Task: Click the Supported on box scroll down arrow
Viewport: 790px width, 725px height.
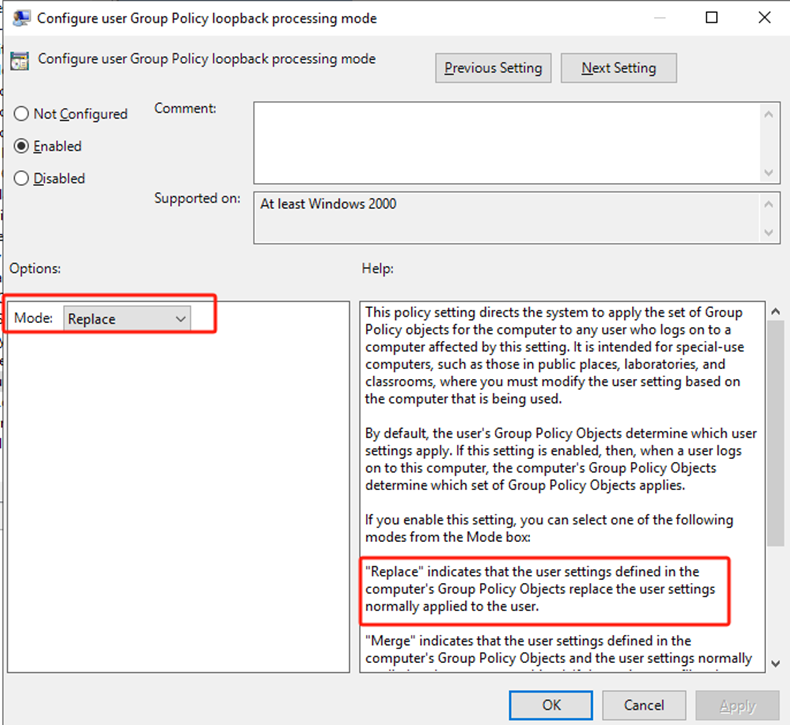Action: 768,232
